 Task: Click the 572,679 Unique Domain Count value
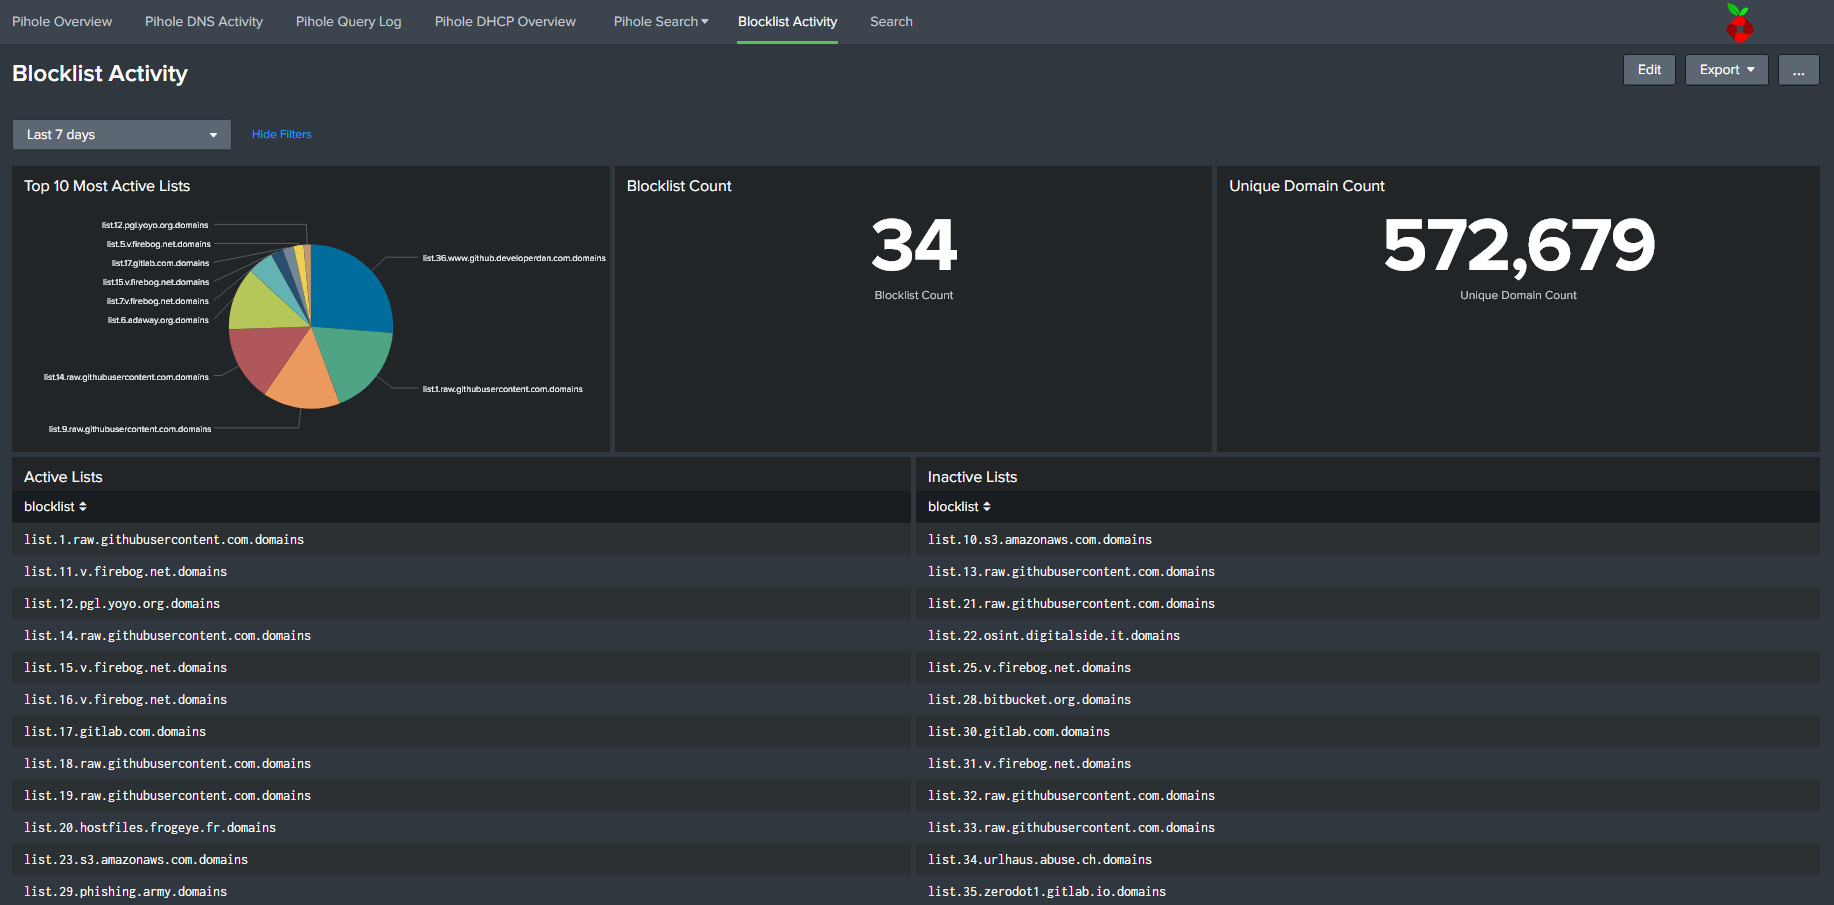pos(1519,245)
